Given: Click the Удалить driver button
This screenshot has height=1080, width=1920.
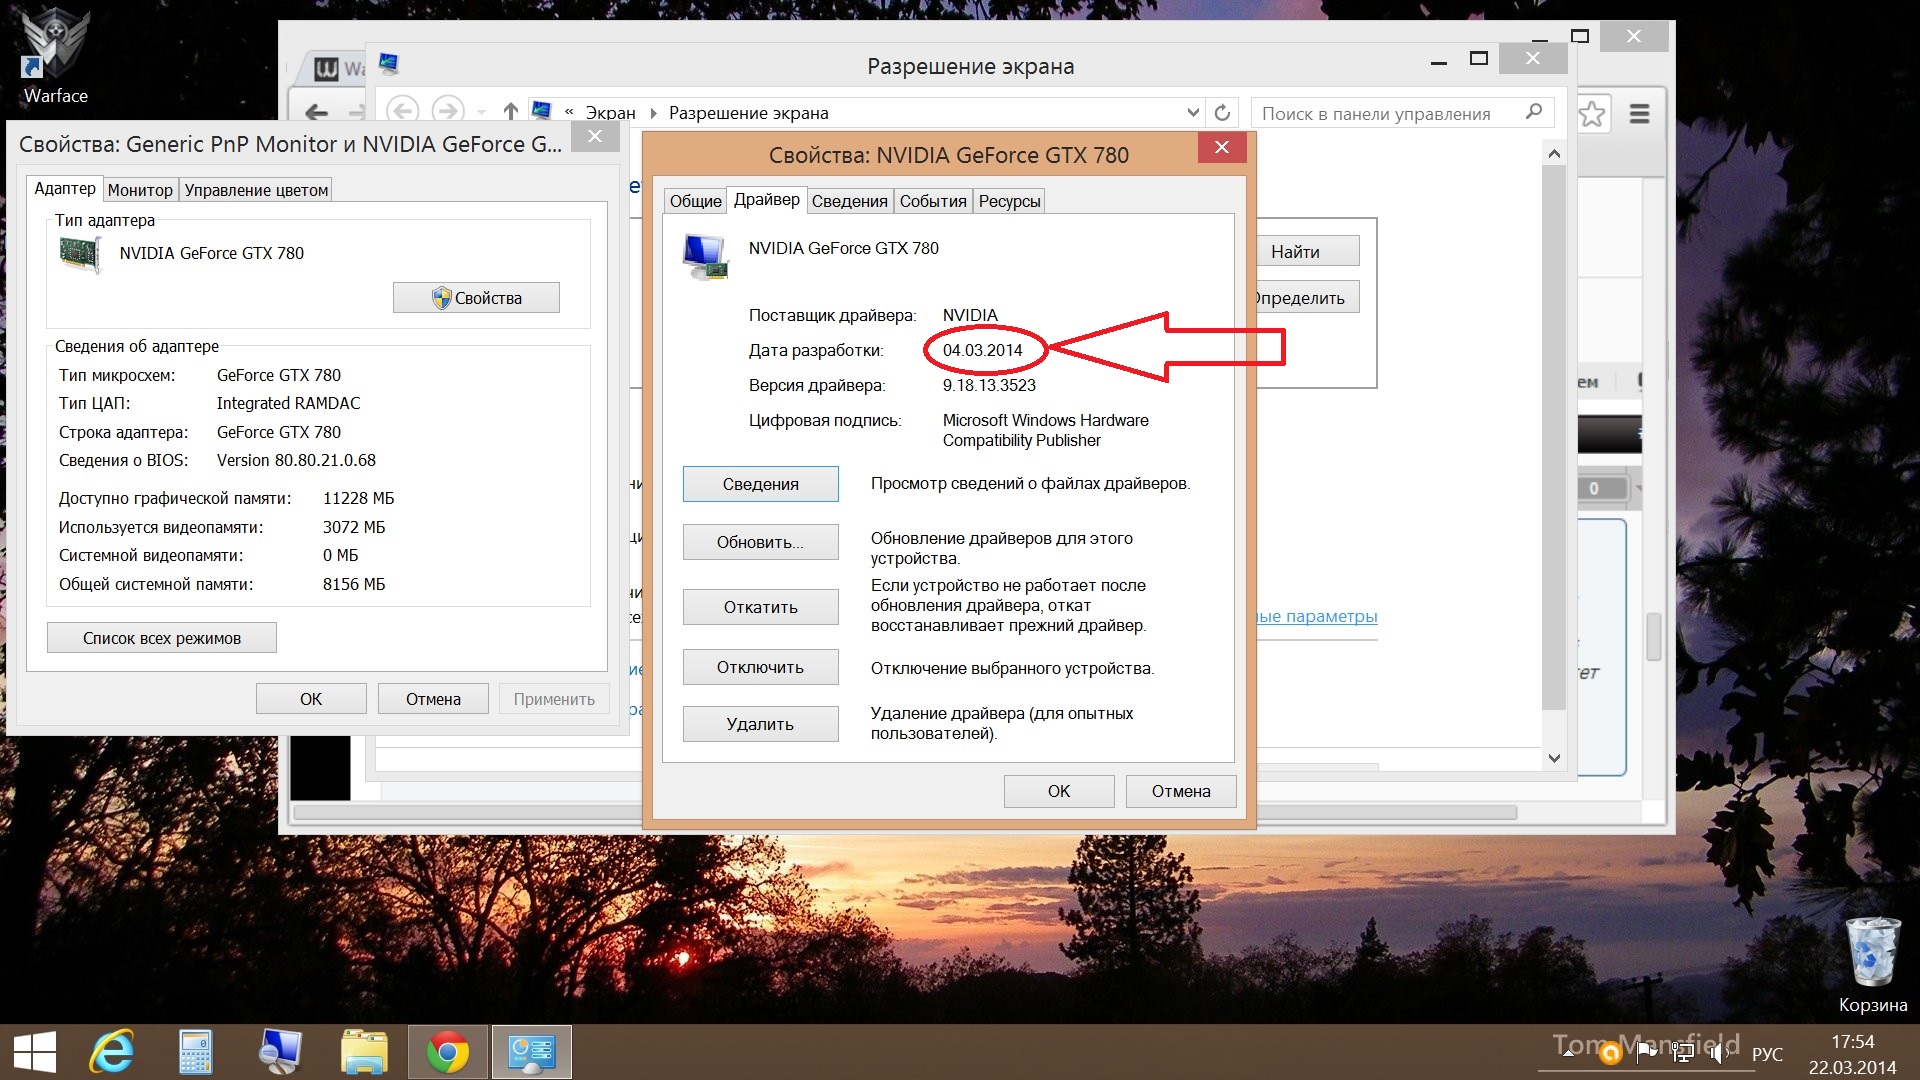Looking at the screenshot, I should (x=761, y=724).
